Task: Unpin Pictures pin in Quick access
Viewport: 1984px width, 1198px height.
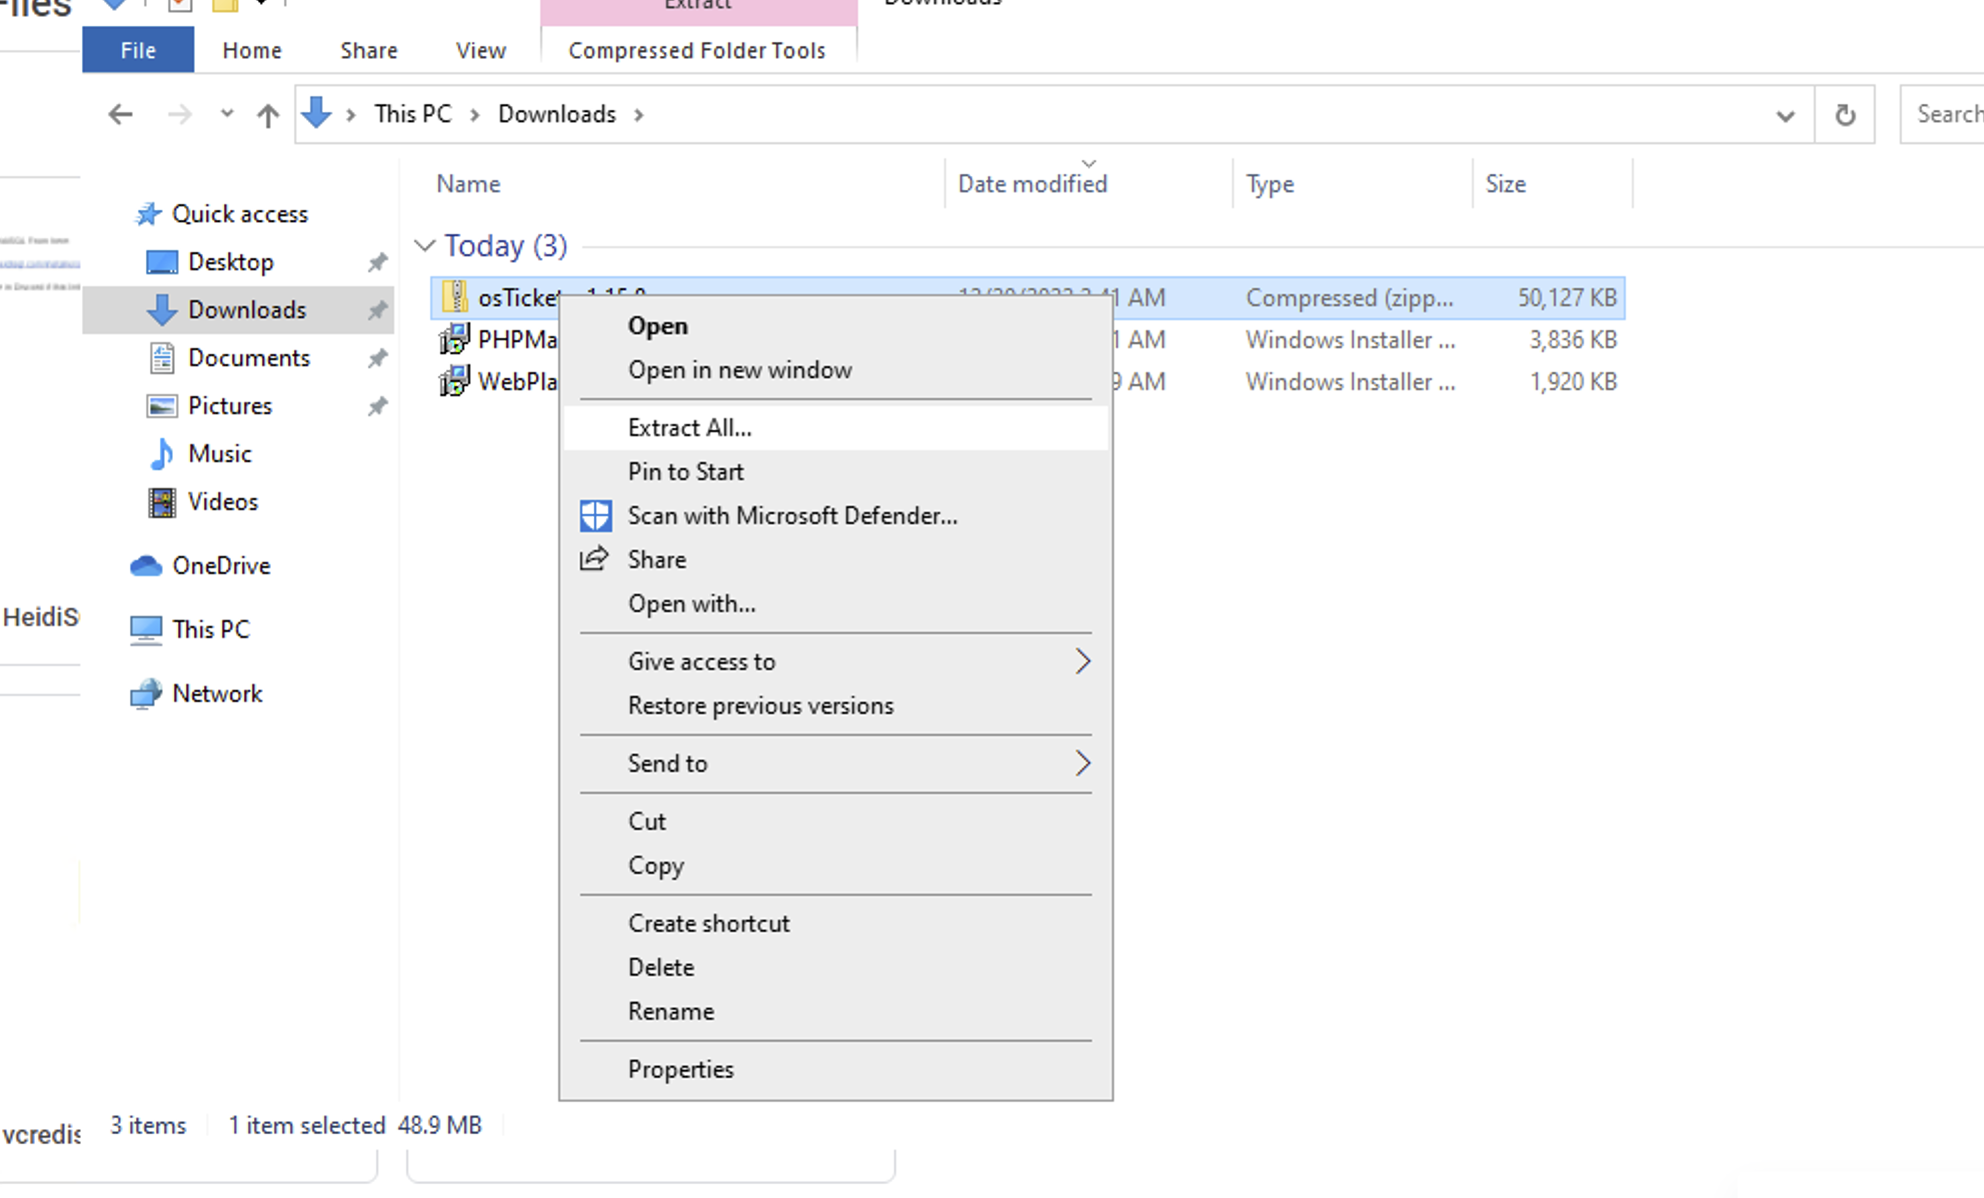Action: [377, 406]
